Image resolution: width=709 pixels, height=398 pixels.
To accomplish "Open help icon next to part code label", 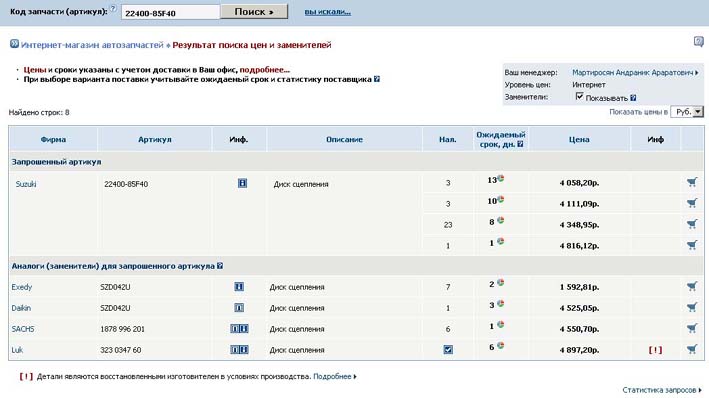I will click(x=113, y=9).
